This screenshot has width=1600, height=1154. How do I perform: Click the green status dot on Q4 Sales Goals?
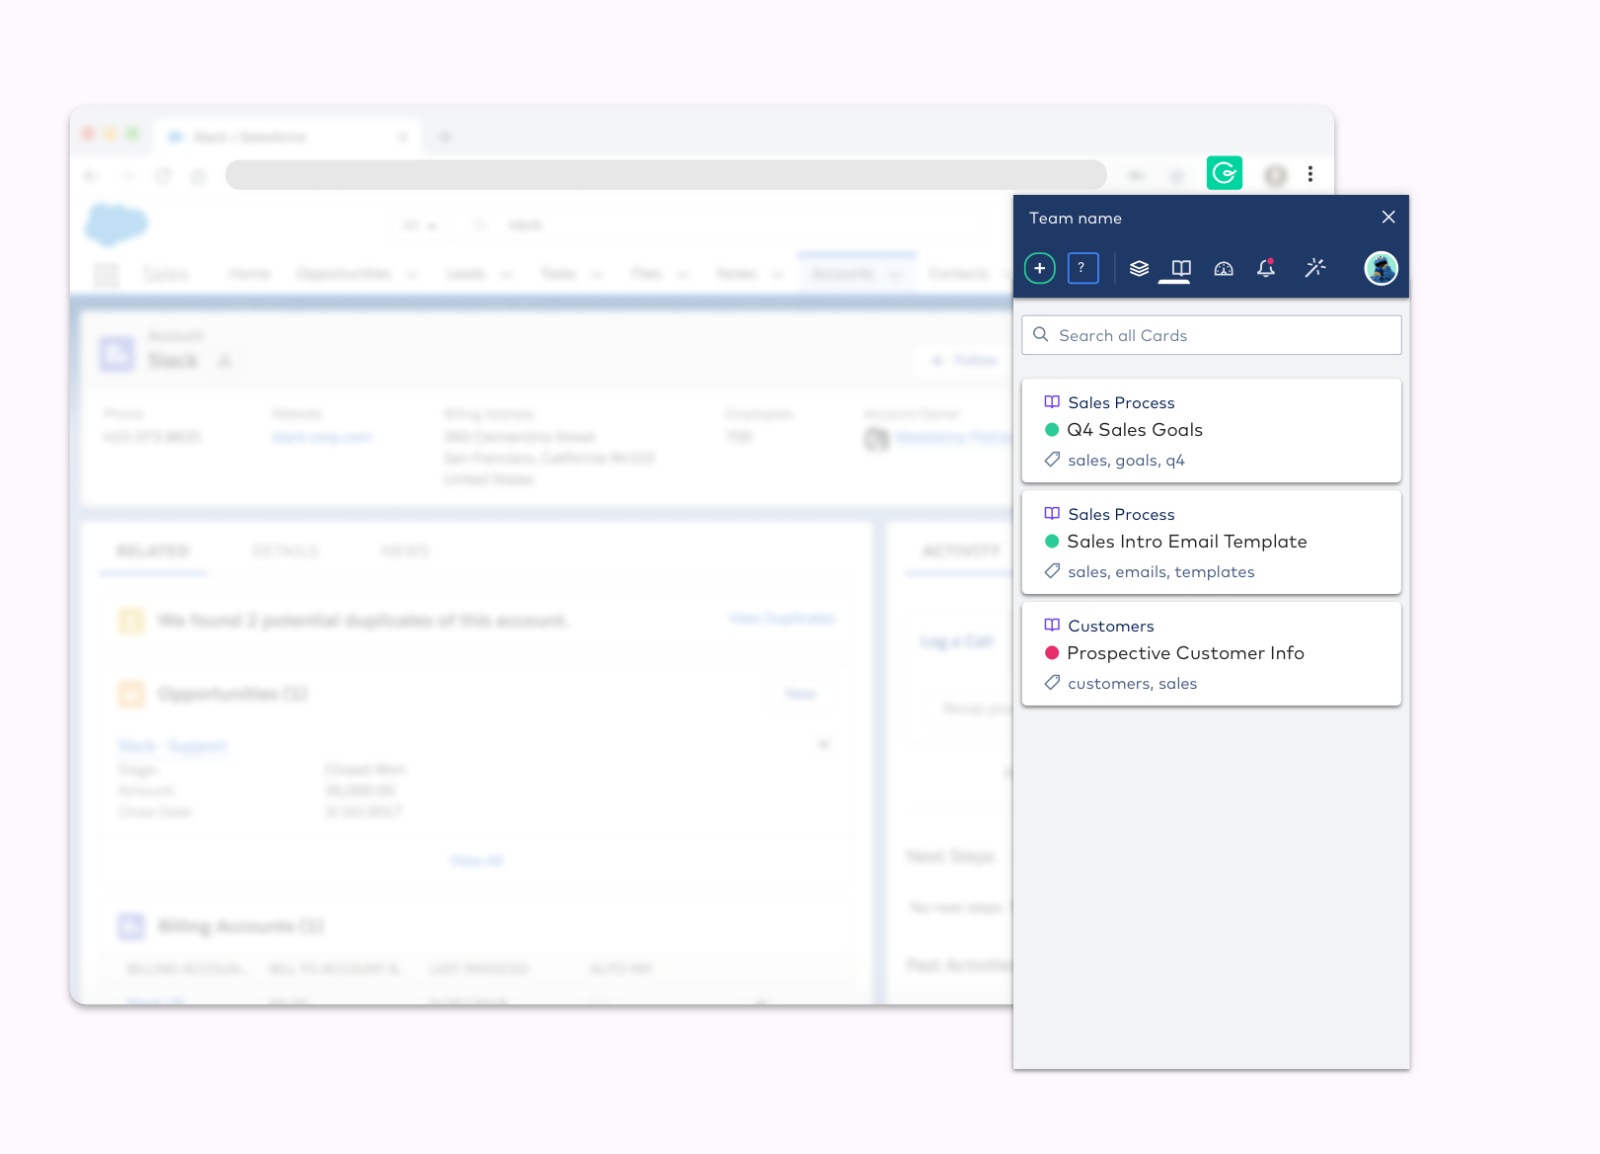tap(1052, 430)
